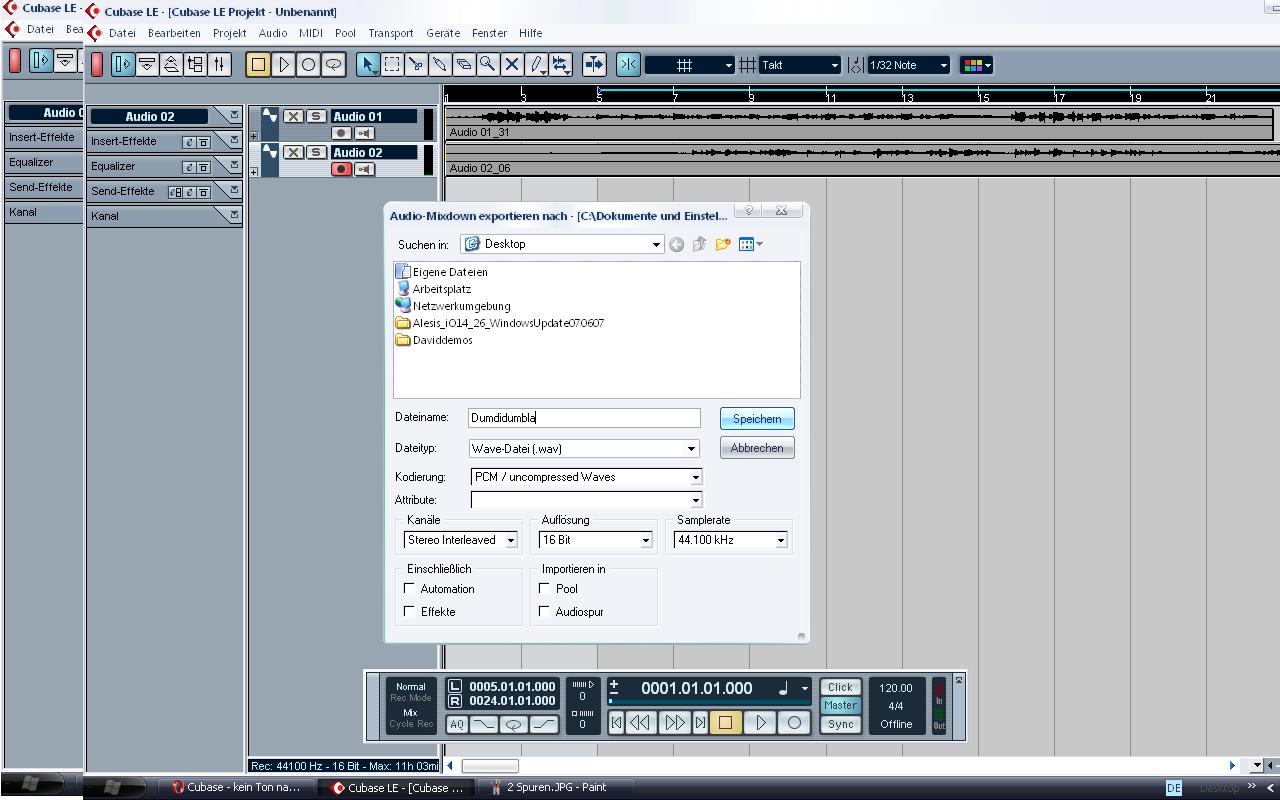
Task: Go back to previous folder in dialog
Action: (677, 244)
